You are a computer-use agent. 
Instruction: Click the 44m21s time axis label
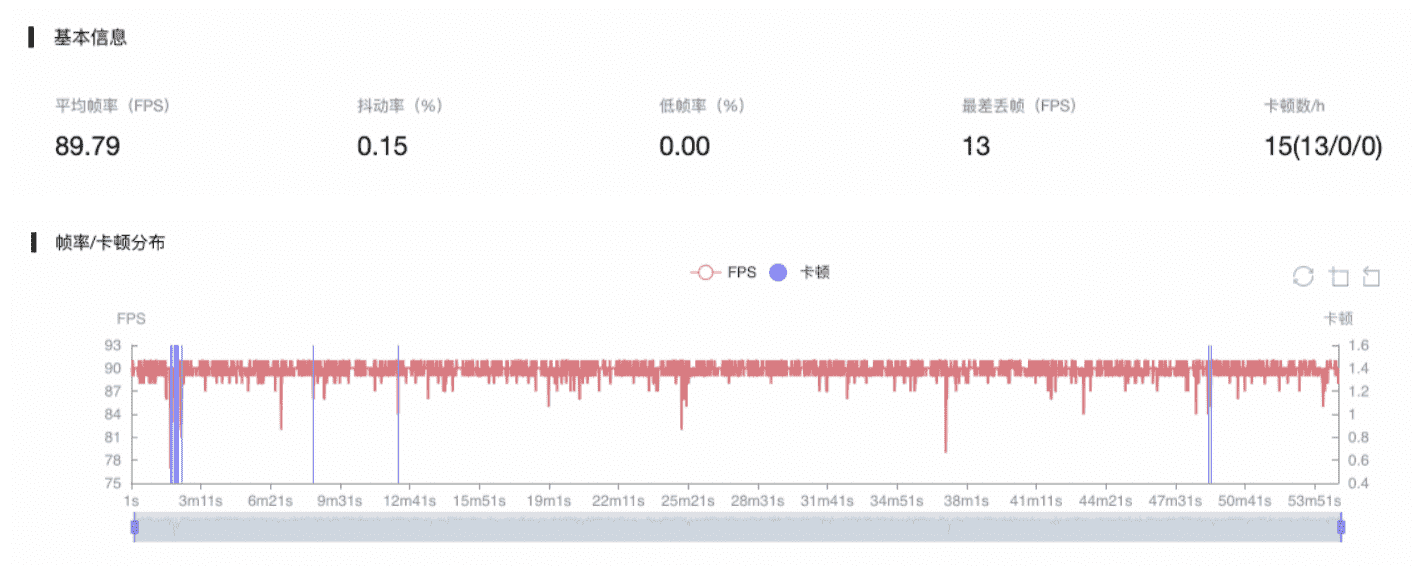click(1106, 500)
